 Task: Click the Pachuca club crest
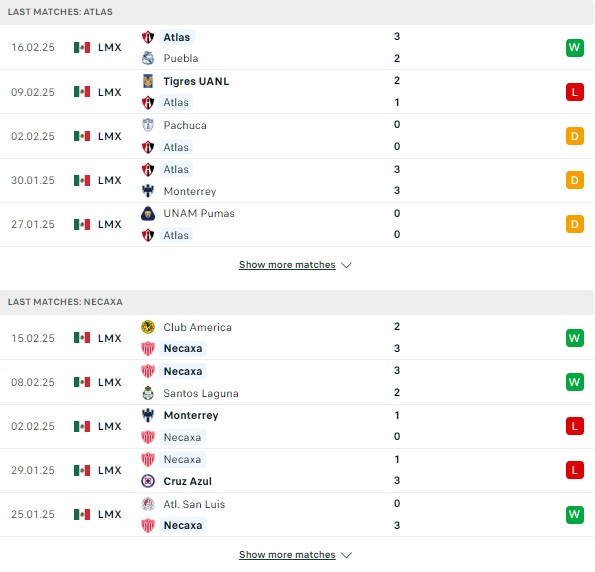point(148,125)
